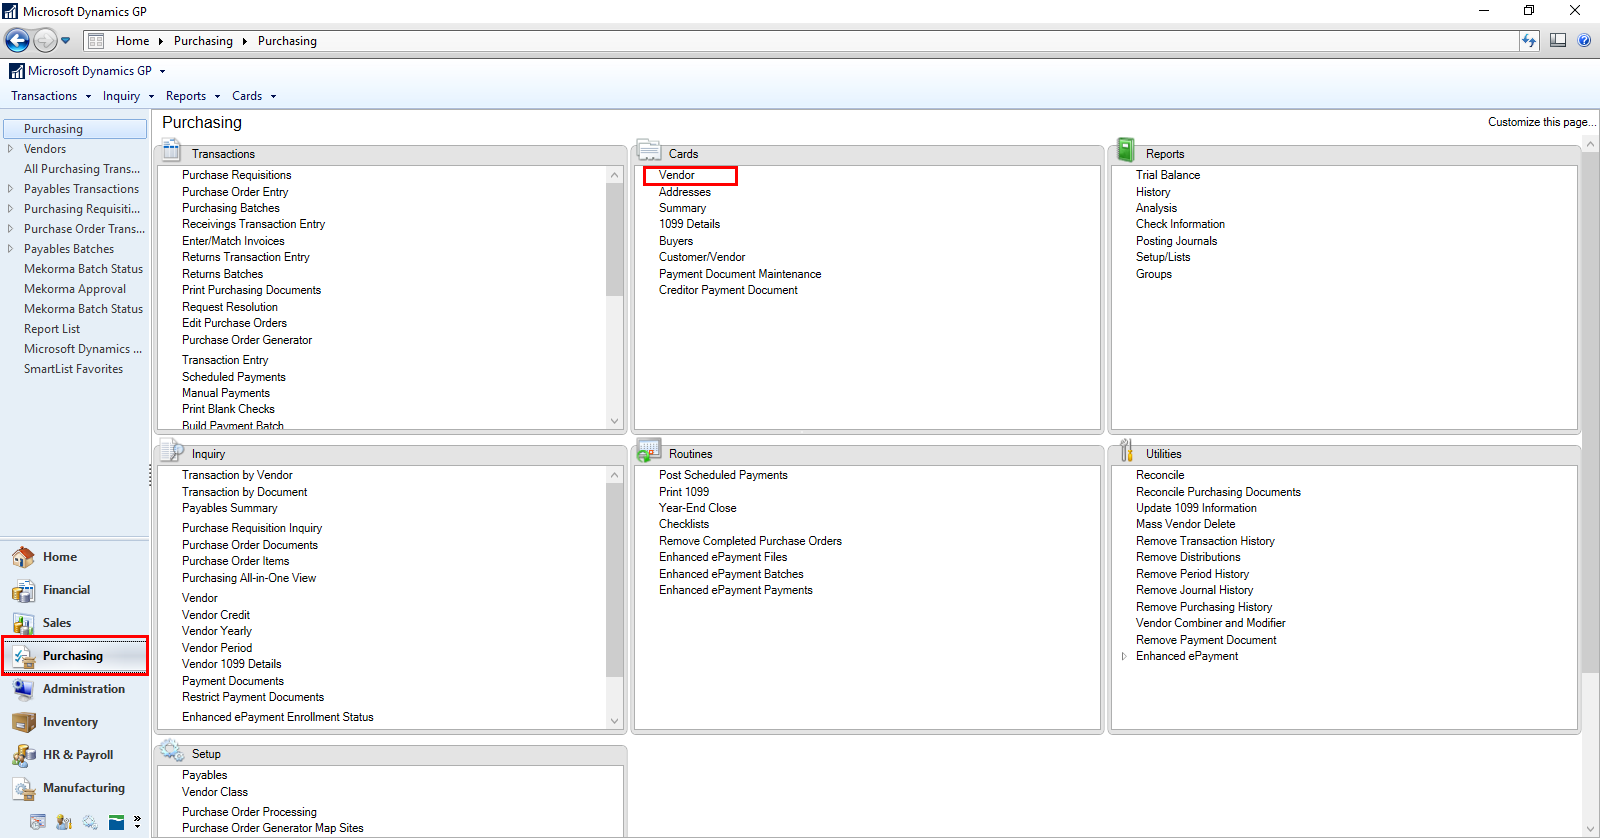
Task: Open the blue Help question mark icon
Action: [1584, 41]
